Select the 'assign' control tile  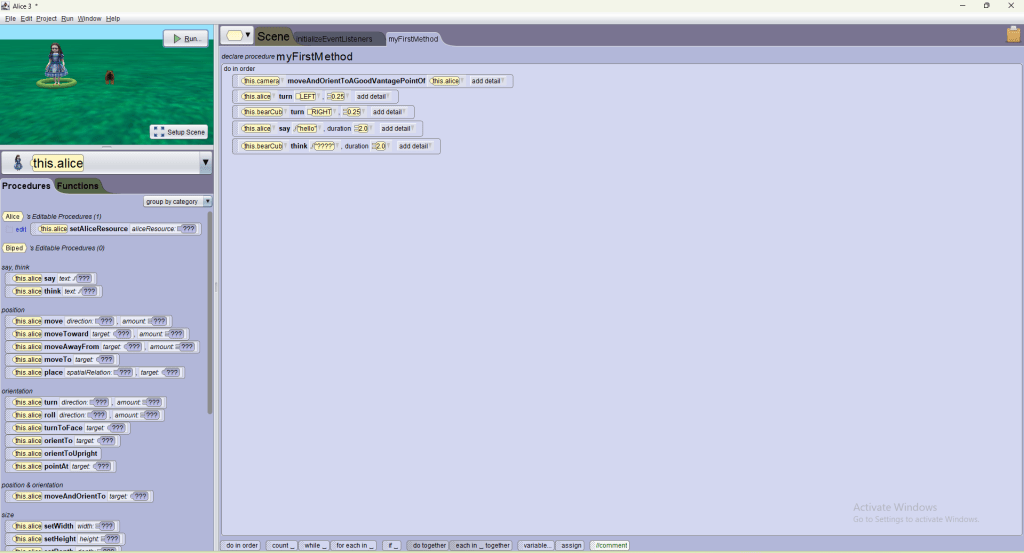click(571, 545)
